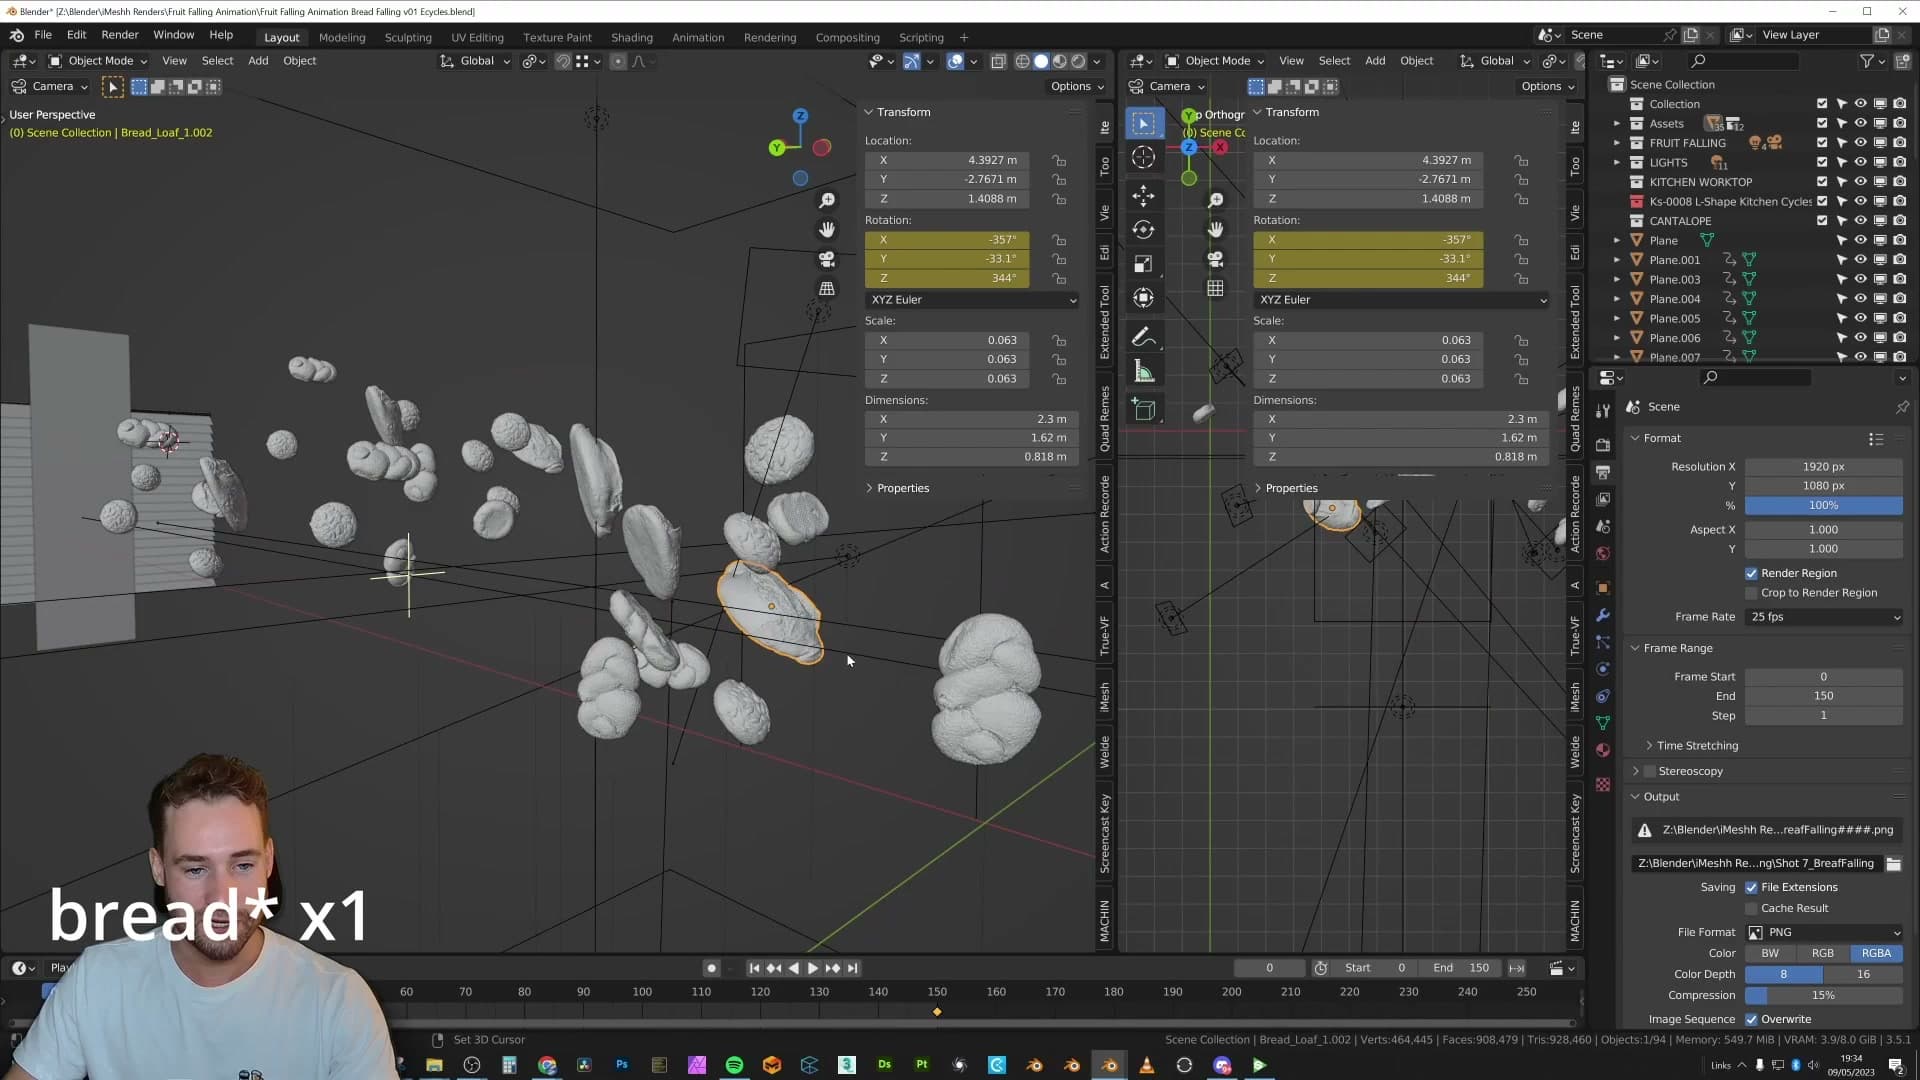Toggle Render Region checkbox
This screenshot has width=1920, height=1080.
(x=1751, y=574)
